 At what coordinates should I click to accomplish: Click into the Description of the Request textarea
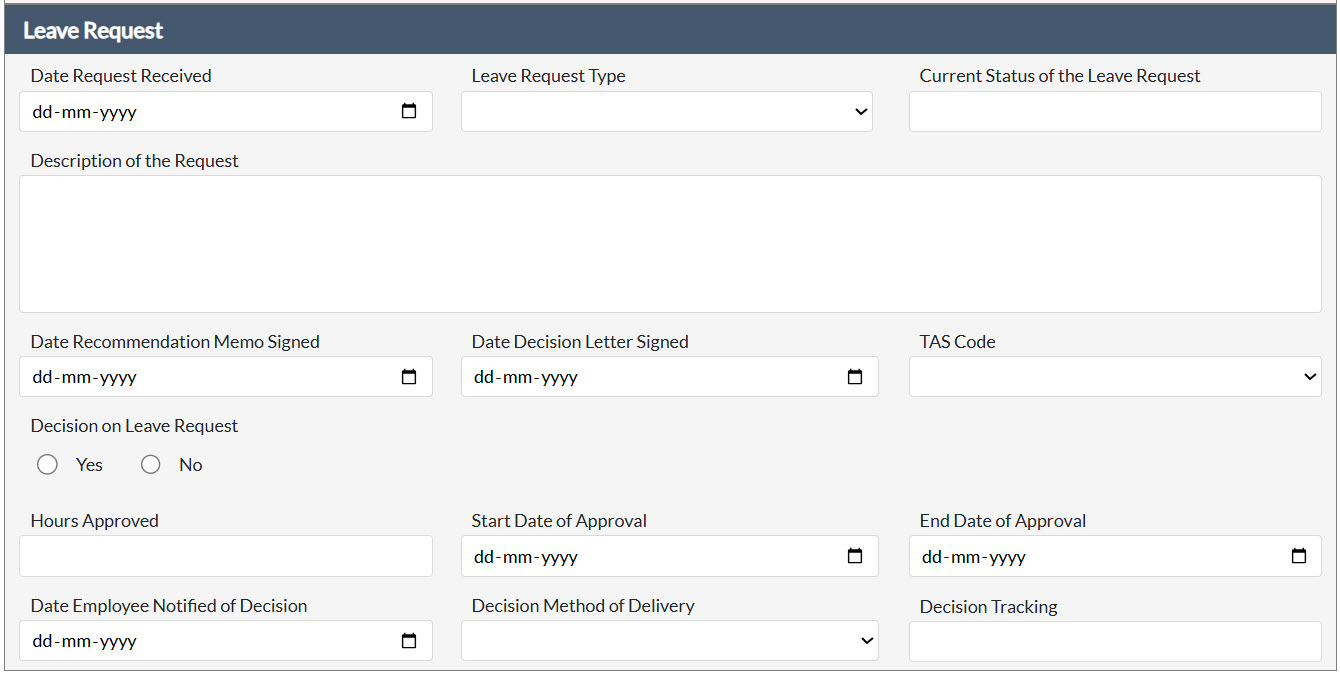[670, 244]
